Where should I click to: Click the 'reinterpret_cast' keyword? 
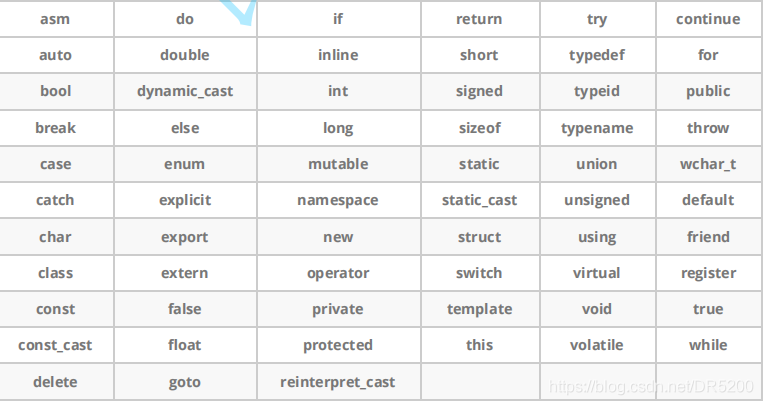click(x=338, y=382)
